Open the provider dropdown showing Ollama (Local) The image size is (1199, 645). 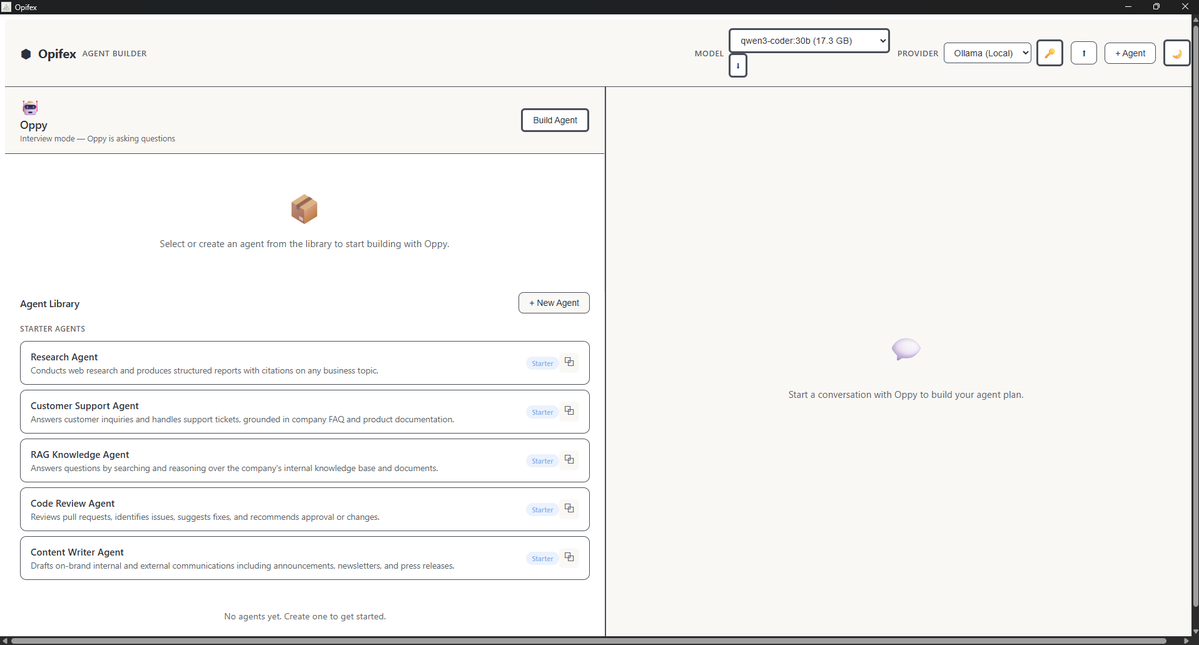click(x=987, y=53)
